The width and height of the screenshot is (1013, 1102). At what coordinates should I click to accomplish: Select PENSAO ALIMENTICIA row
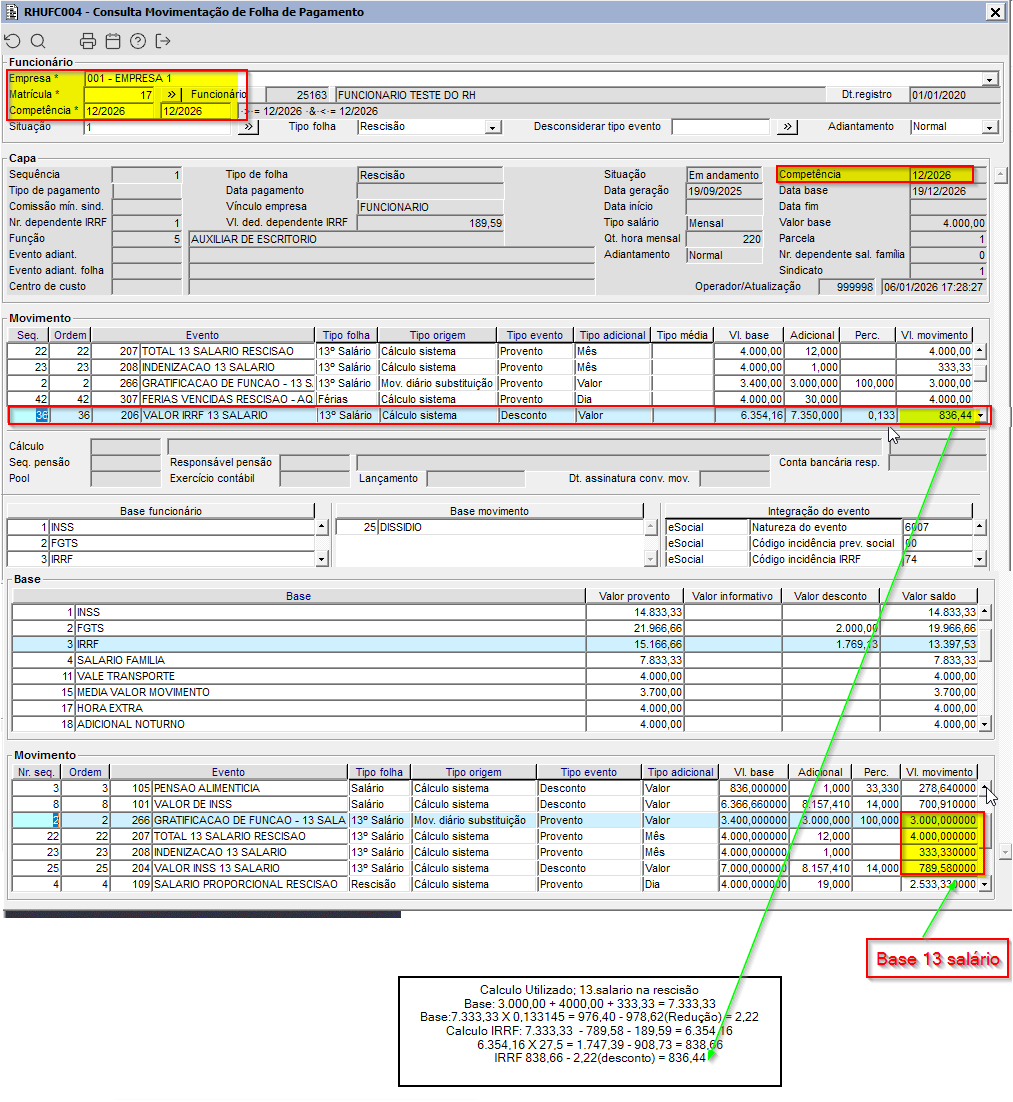495,788
